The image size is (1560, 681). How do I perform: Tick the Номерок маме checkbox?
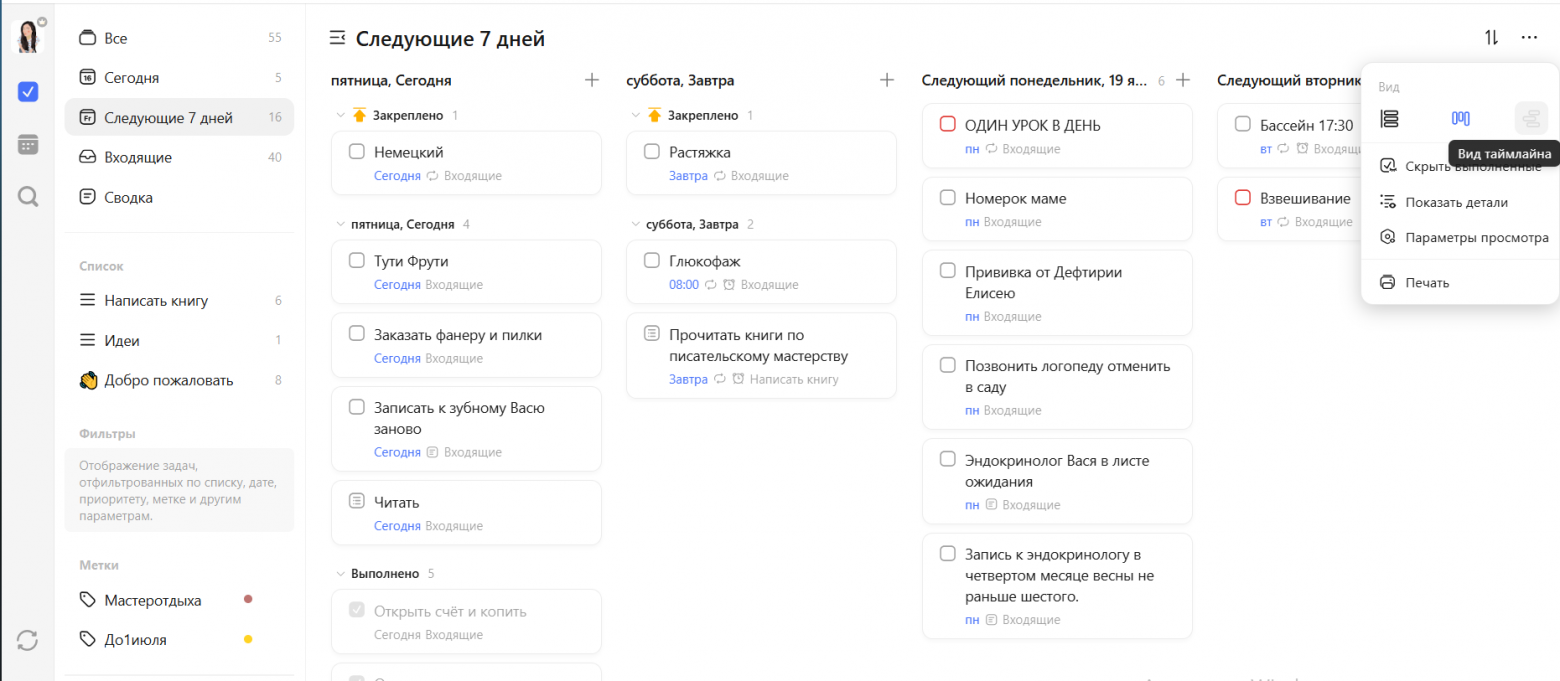pyautogui.click(x=948, y=198)
